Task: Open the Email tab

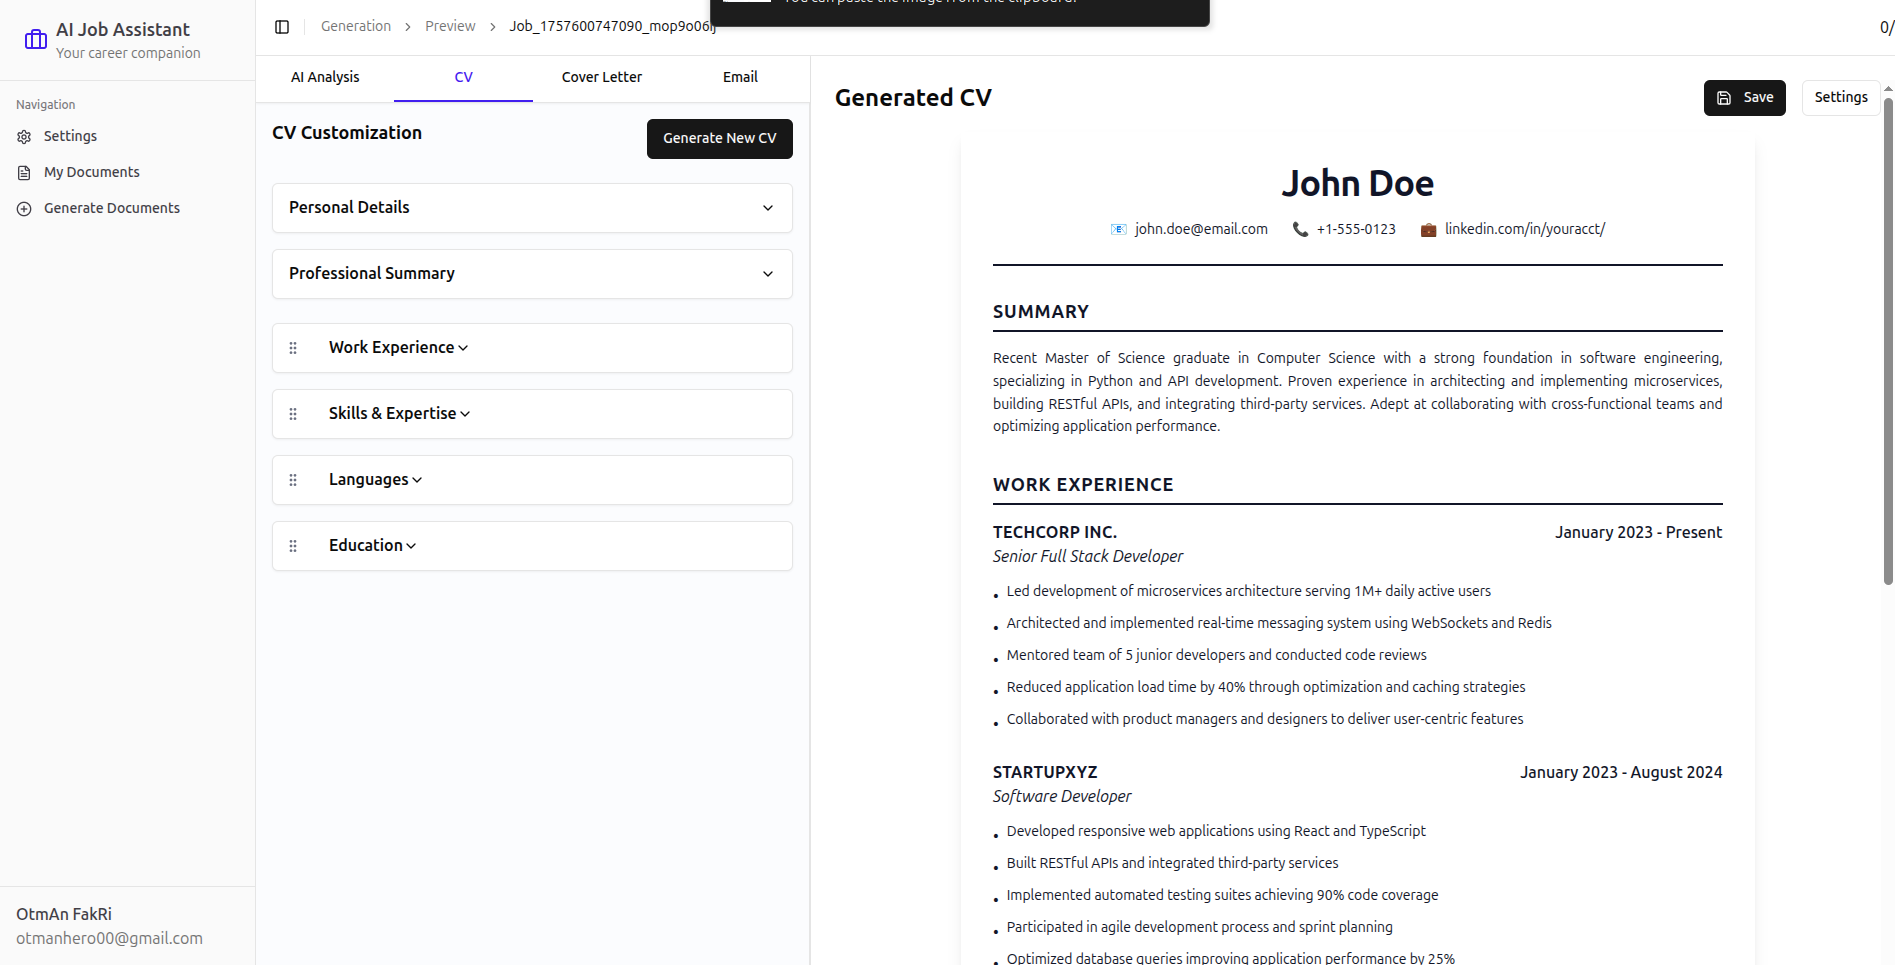Action: click(740, 78)
